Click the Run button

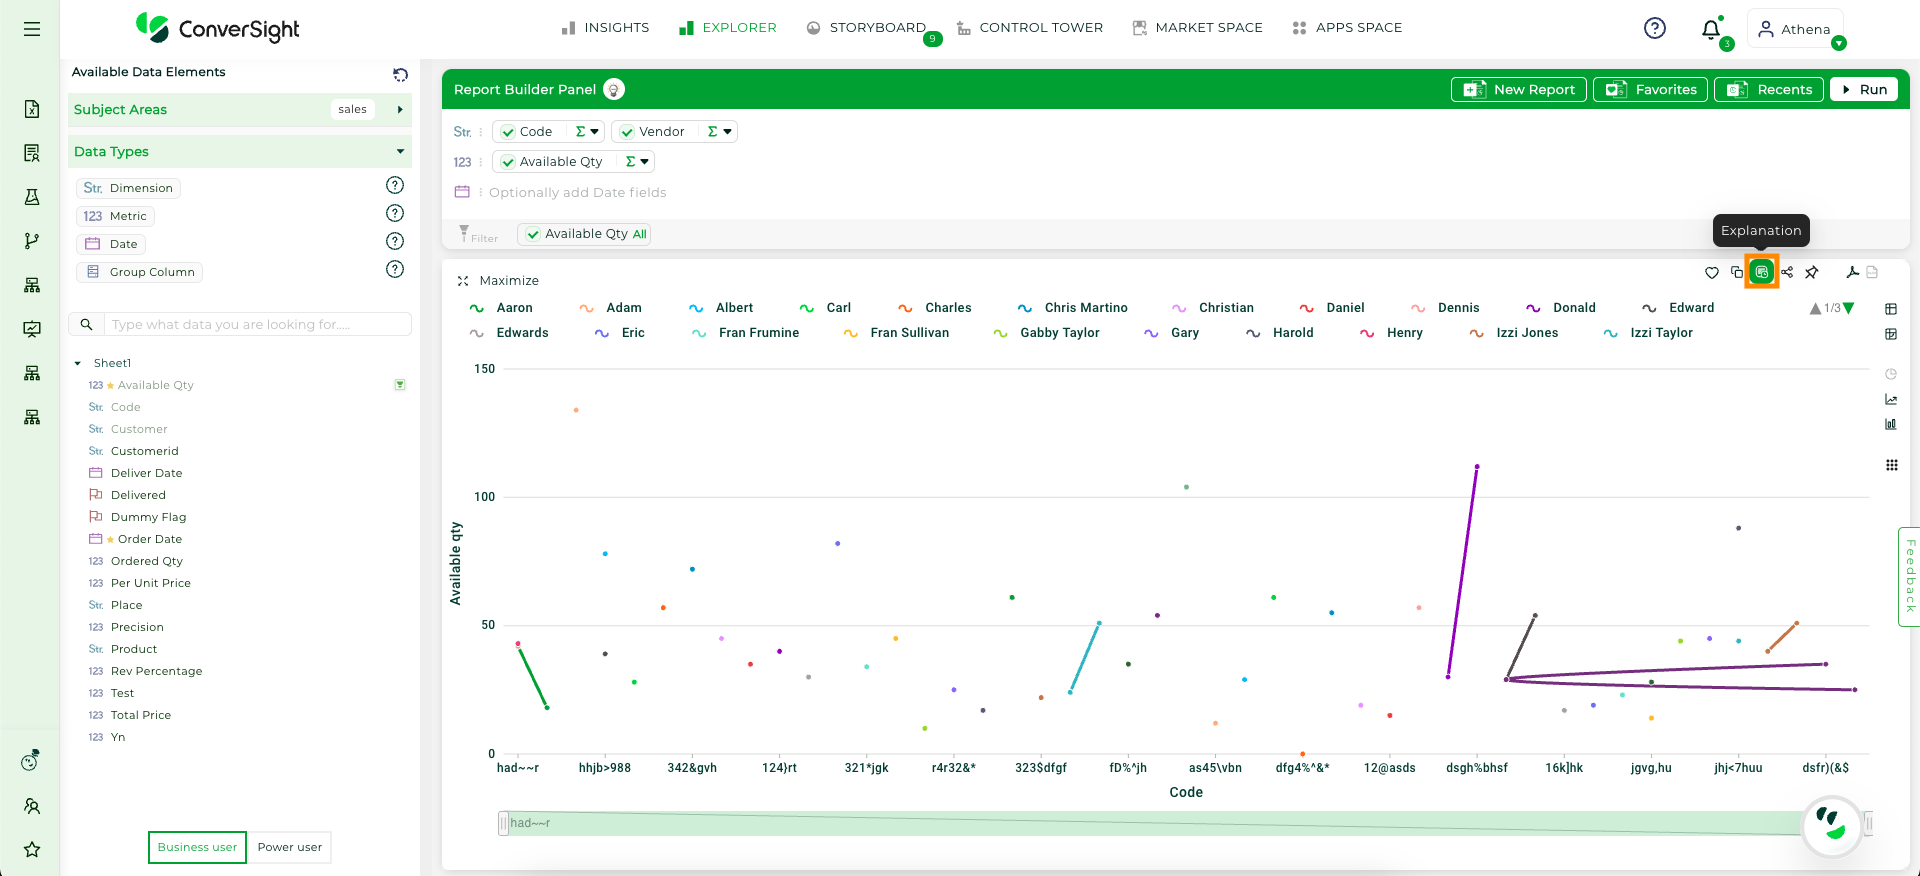(1864, 89)
